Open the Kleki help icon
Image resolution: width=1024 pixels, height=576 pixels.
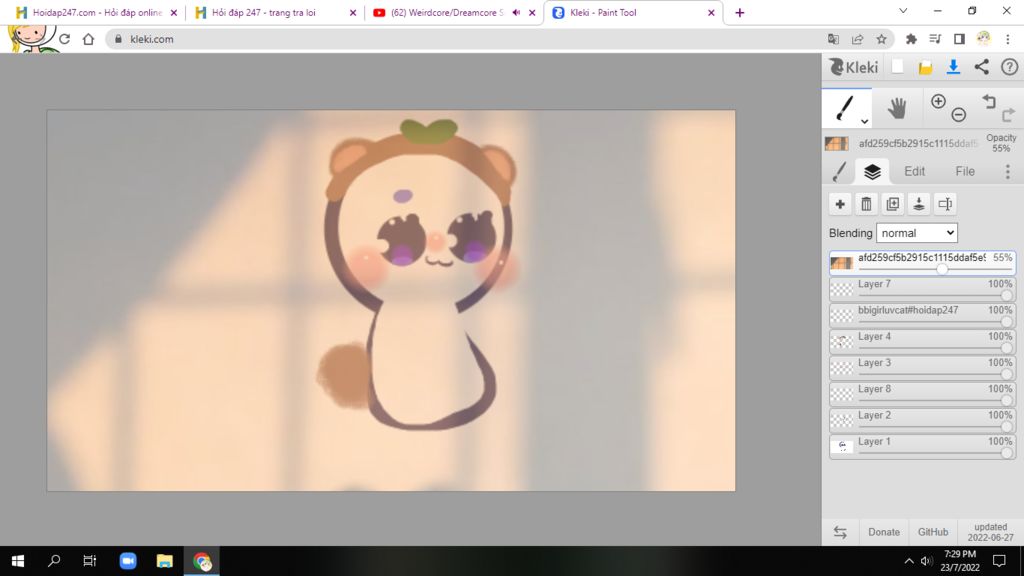tap(1010, 67)
